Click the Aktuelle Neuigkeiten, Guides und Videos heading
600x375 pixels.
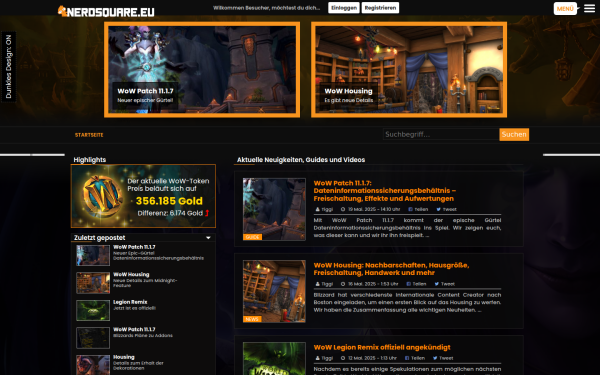pos(301,160)
